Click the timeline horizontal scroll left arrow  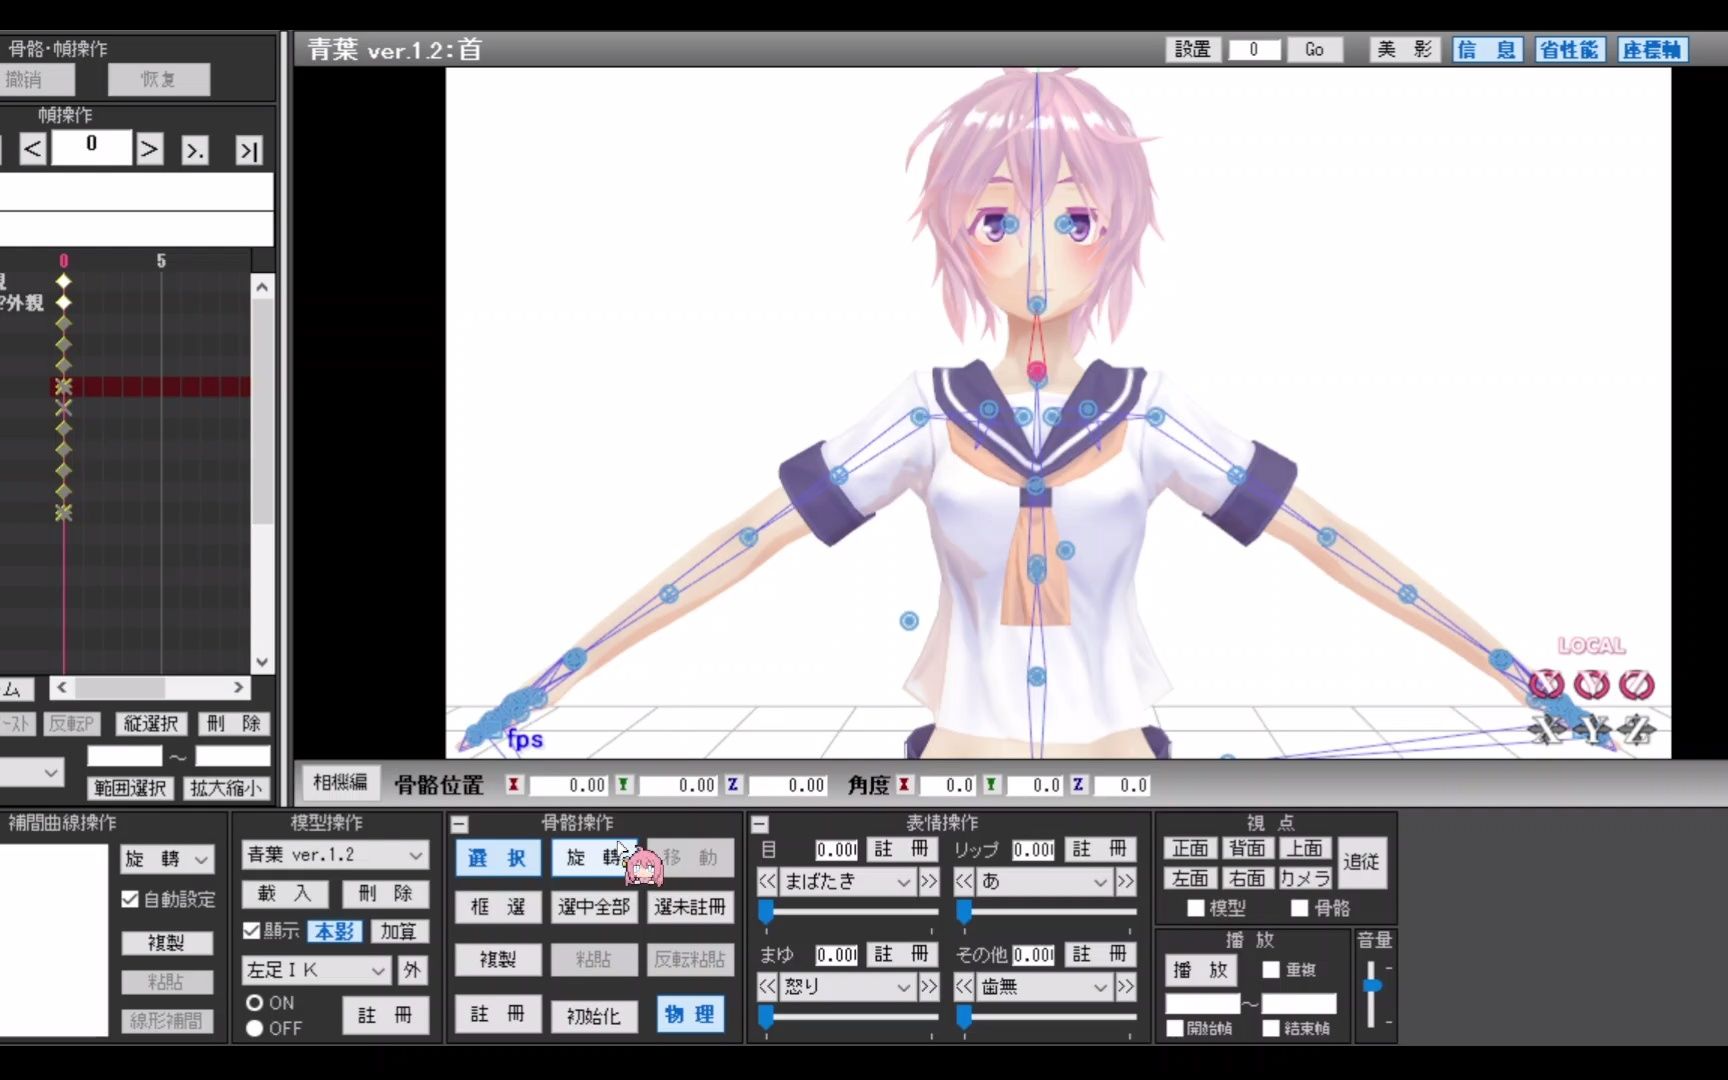coord(62,688)
